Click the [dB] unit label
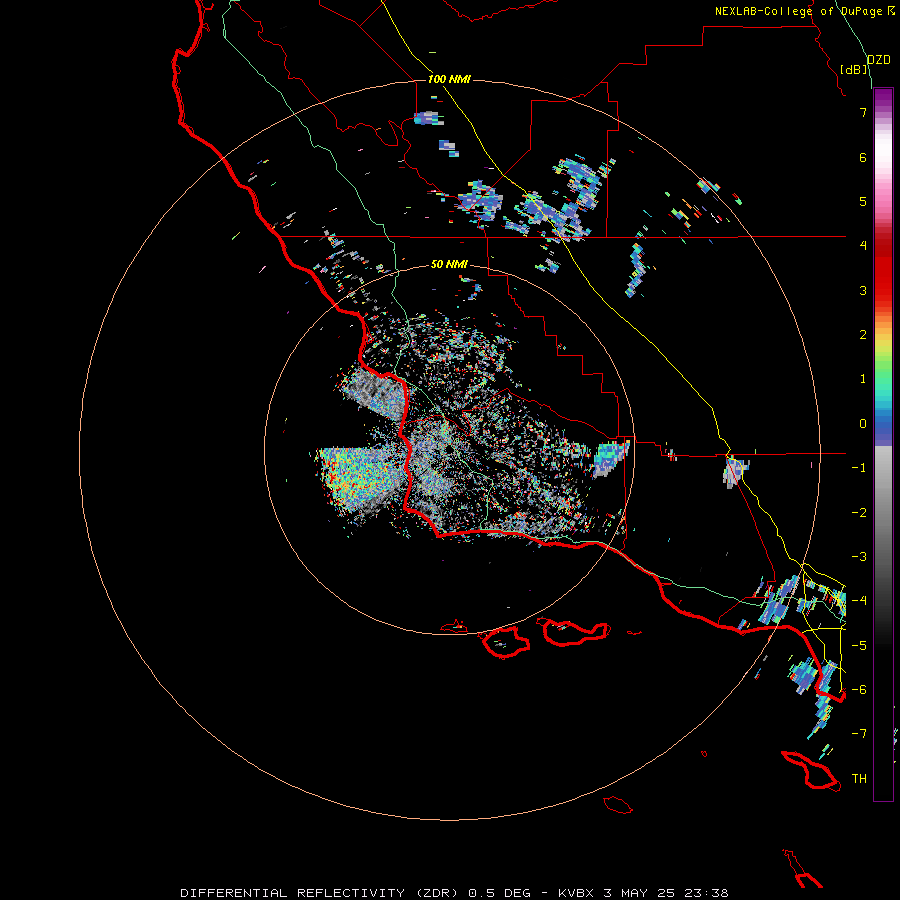This screenshot has height=900, width=900. 854,69
